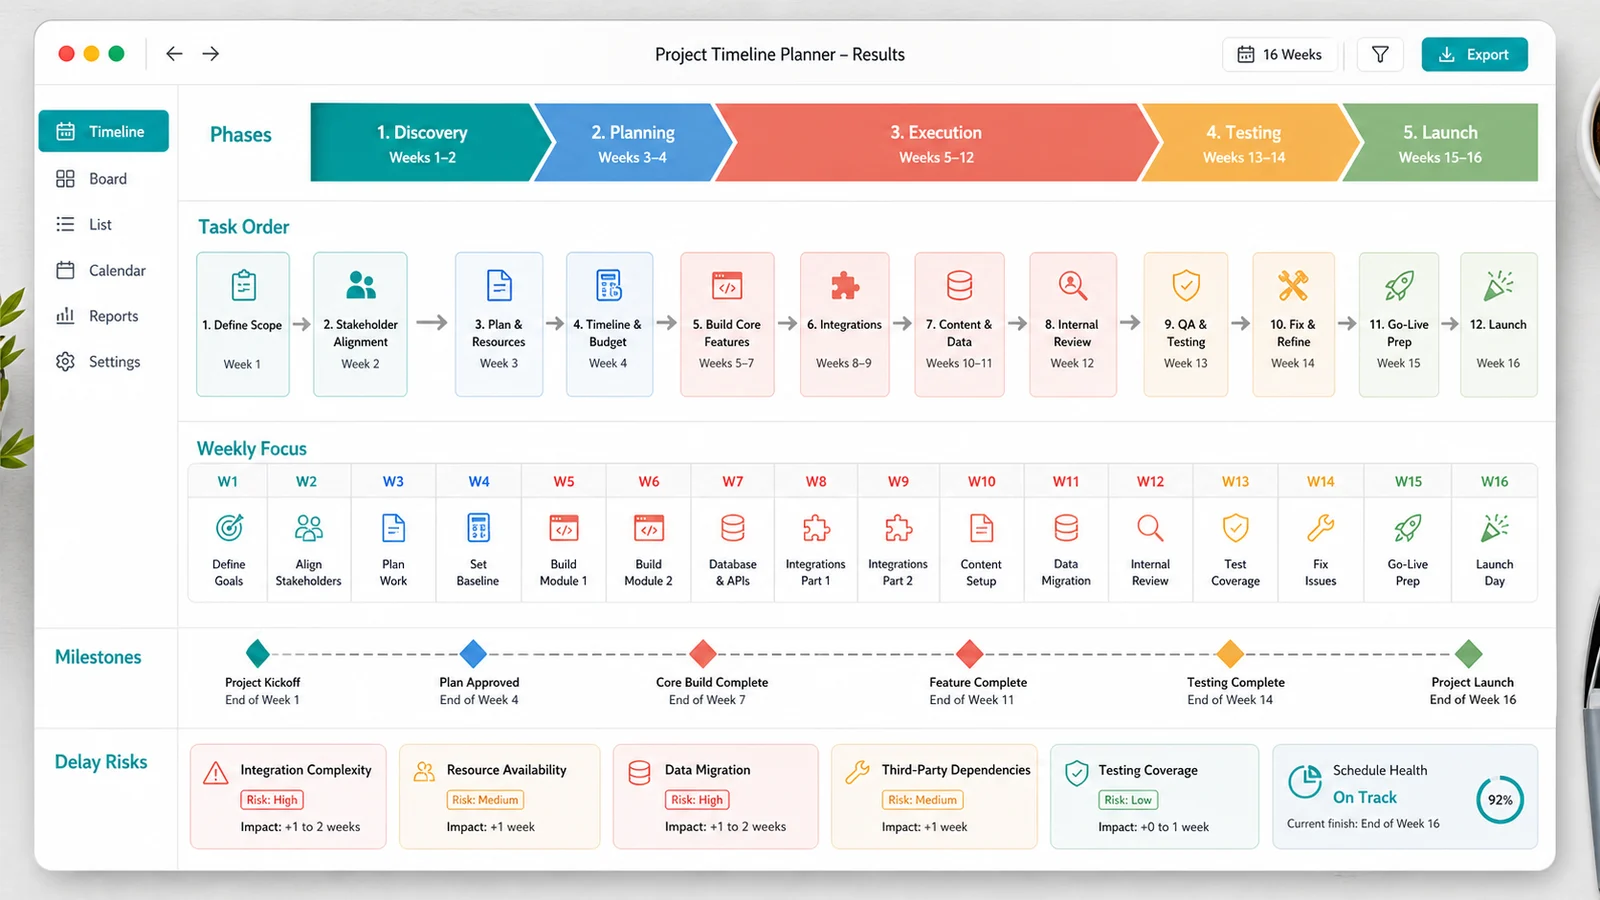This screenshot has height=900, width=1600.
Task: Click the Define Scope clipboard icon
Action: pos(243,285)
